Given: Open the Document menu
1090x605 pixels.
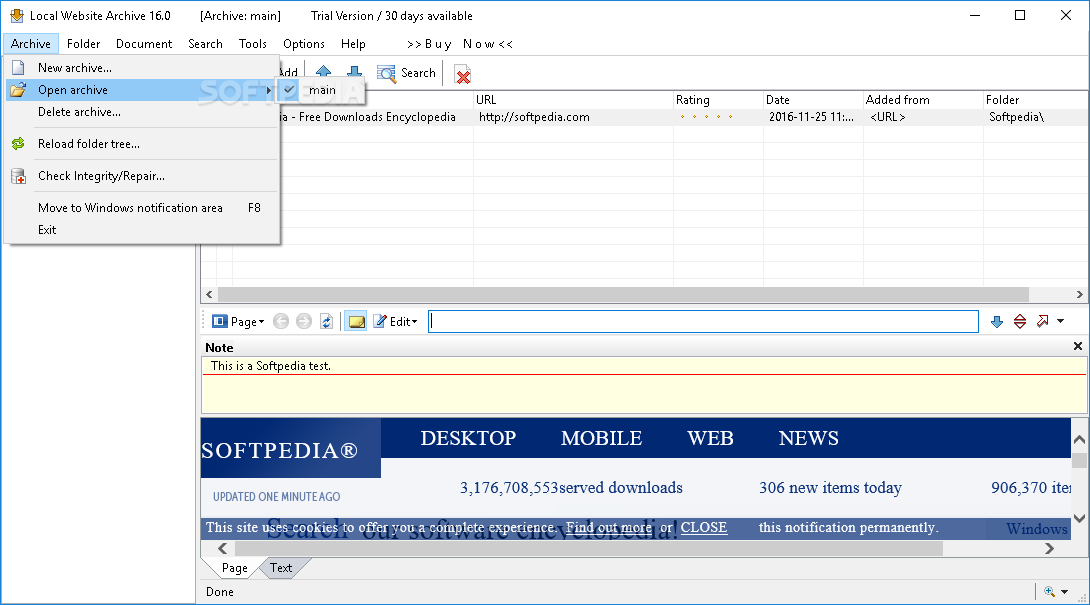Looking at the screenshot, I should point(144,44).
